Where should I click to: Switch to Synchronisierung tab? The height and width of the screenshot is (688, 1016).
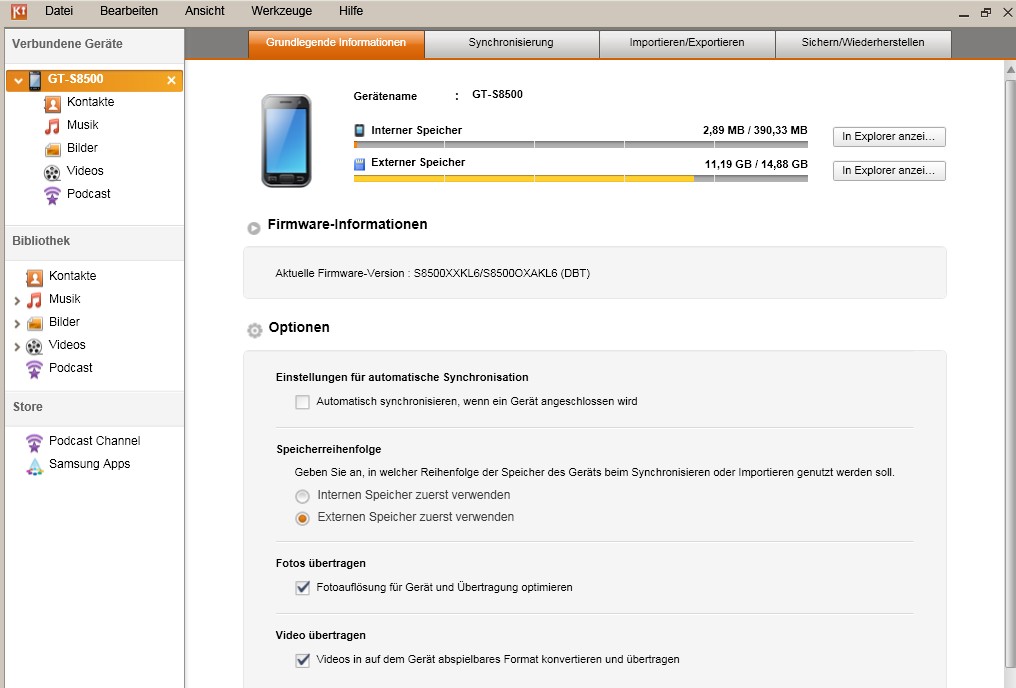511,43
